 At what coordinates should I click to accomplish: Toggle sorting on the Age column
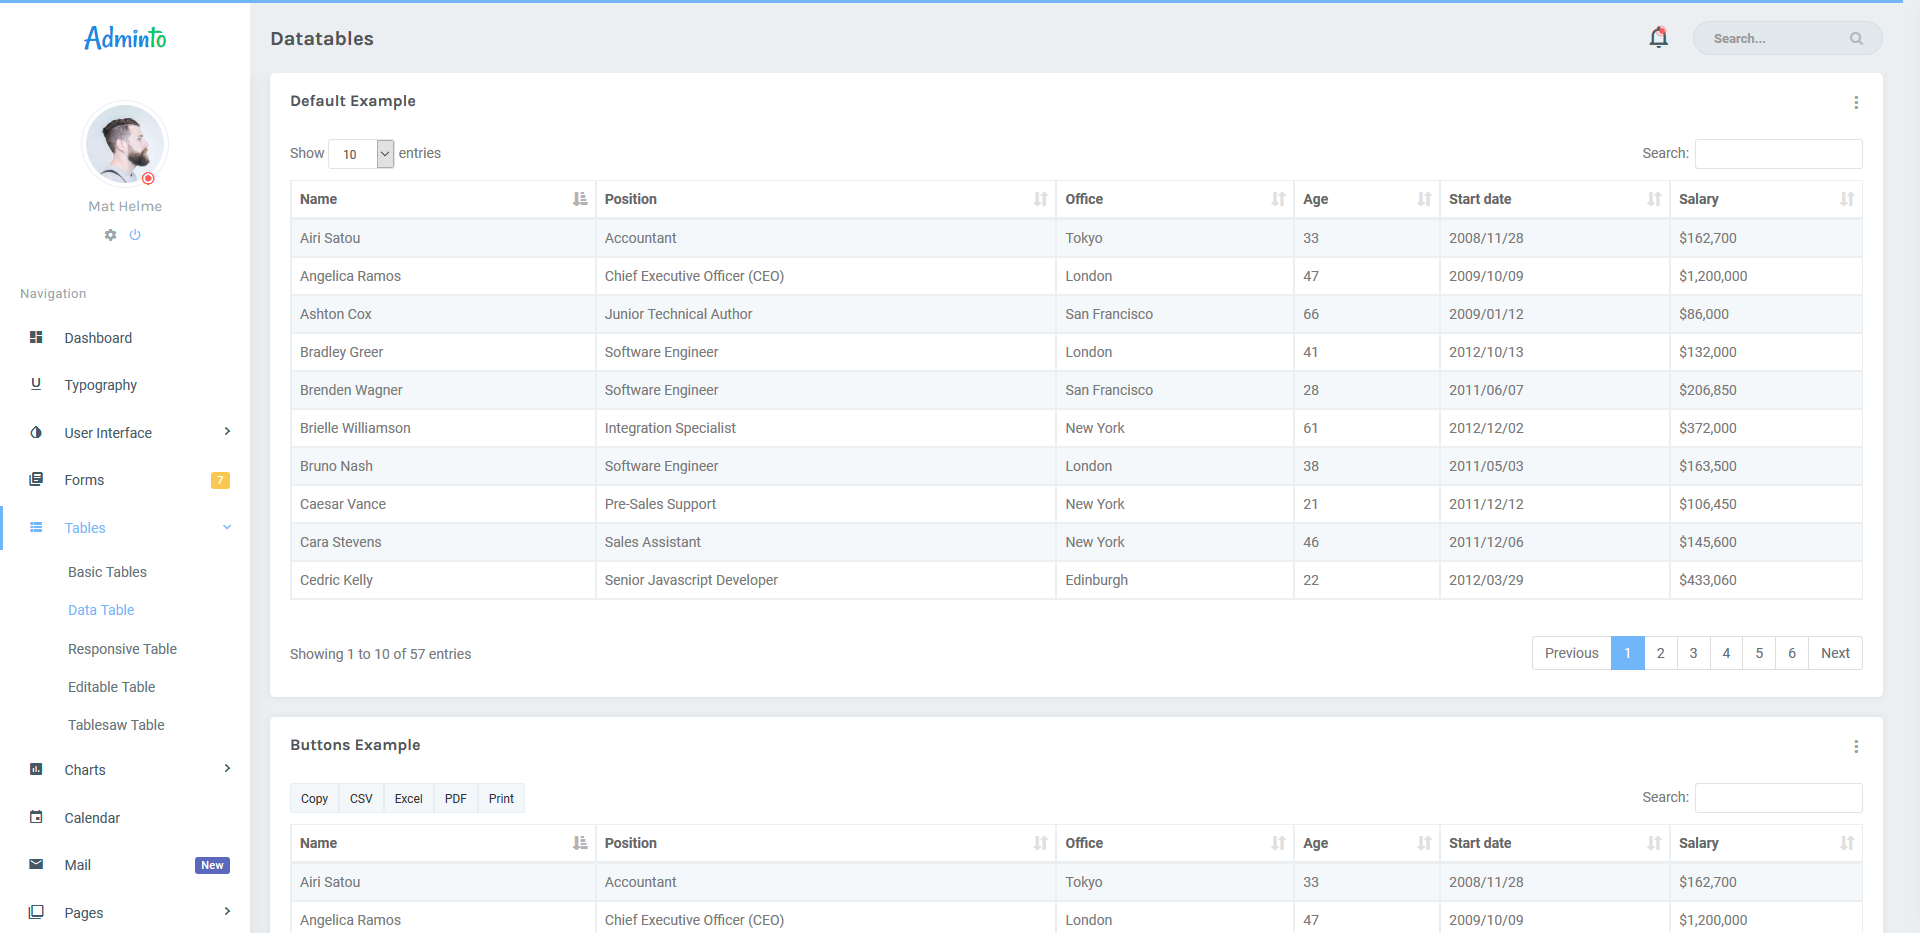click(x=1424, y=199)
